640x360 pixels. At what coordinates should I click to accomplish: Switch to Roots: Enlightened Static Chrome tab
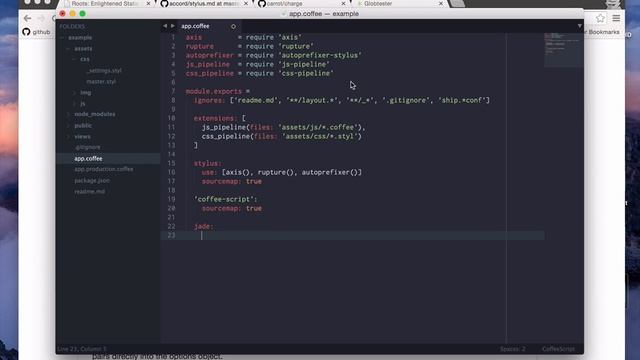(x=104, y=4)
